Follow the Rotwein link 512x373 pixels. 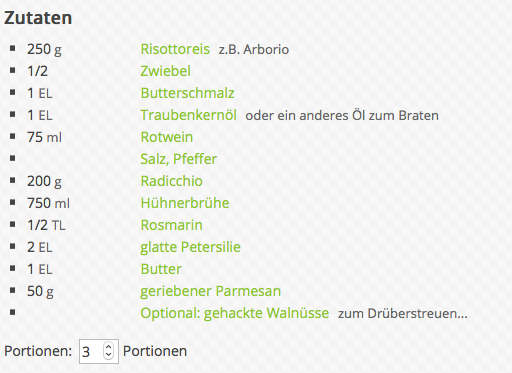point(167,137)
